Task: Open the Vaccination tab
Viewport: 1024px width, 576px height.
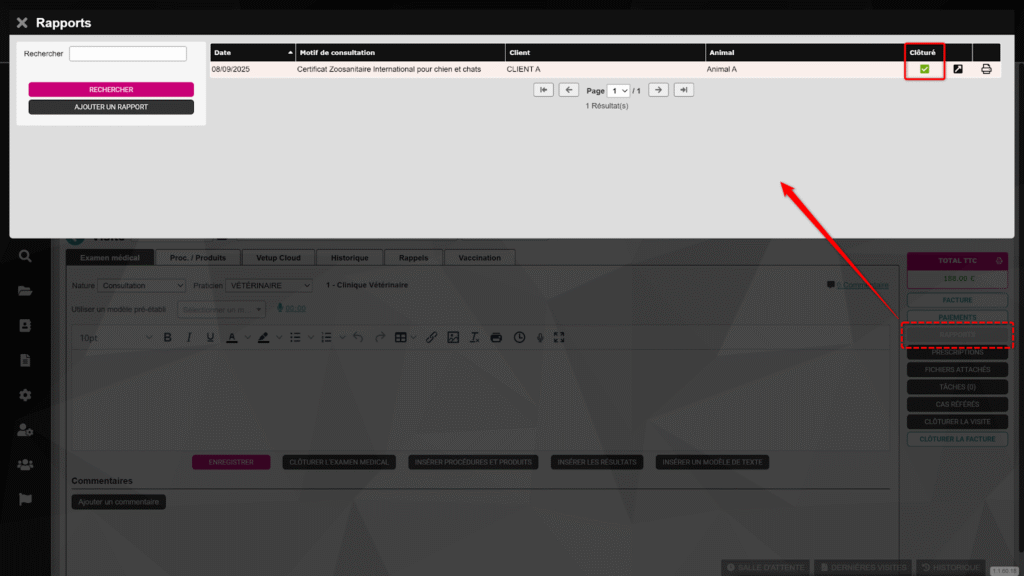Action: point(480,258)
